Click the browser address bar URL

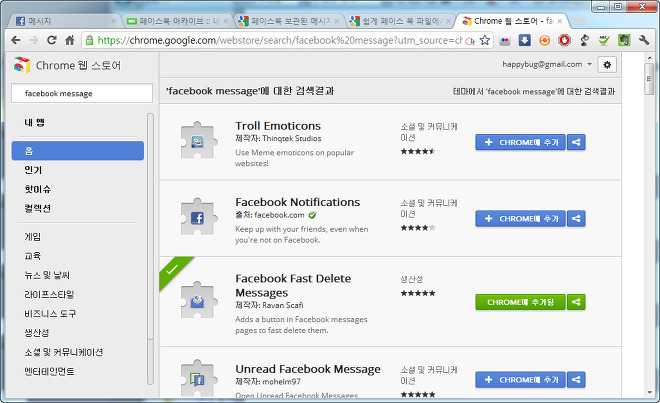click(x=278, y=40)
